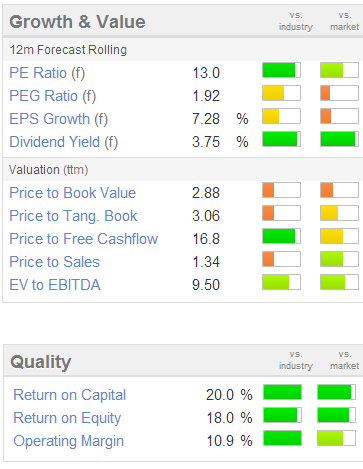Click Dividend Yield vs. market green bar
The height and width of the screenshot is (469, 363).
click(x=339, y=139)
